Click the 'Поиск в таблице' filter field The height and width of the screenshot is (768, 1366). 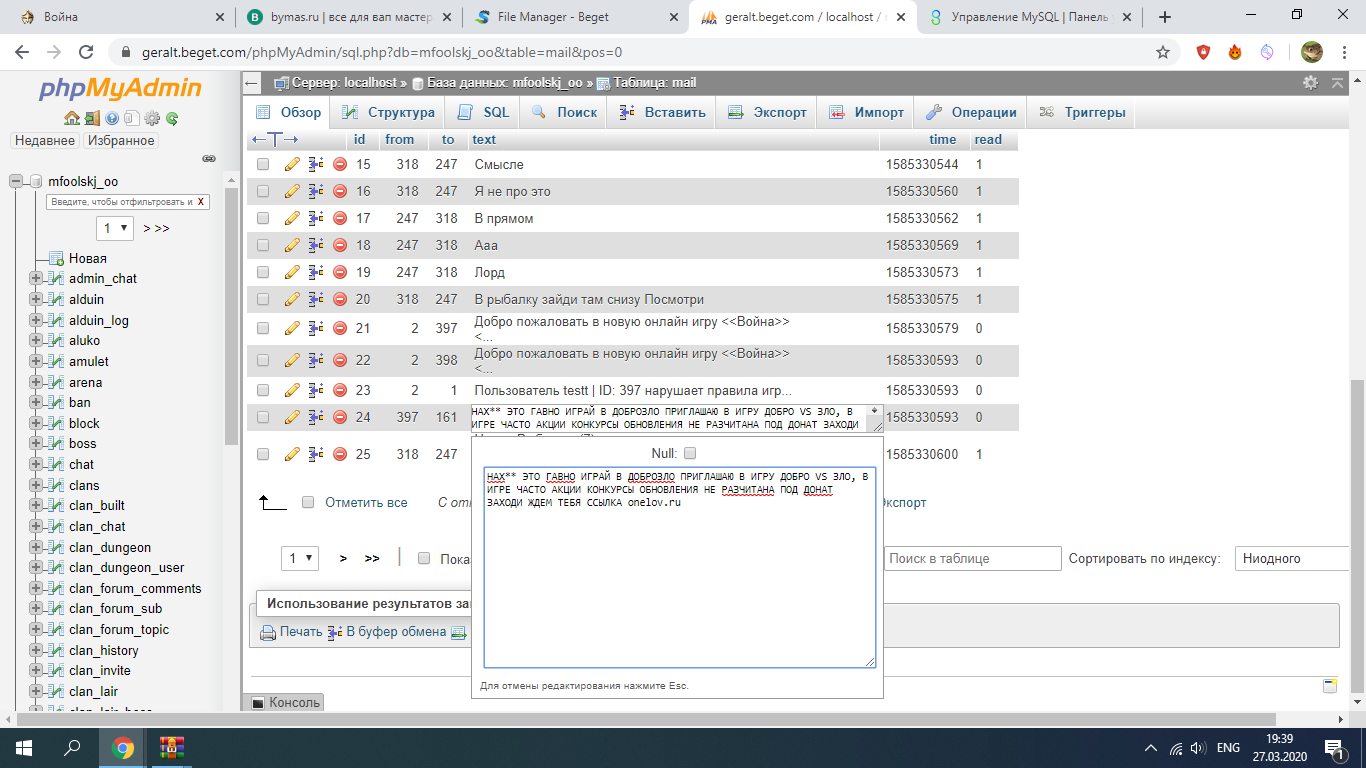(971, 559)
